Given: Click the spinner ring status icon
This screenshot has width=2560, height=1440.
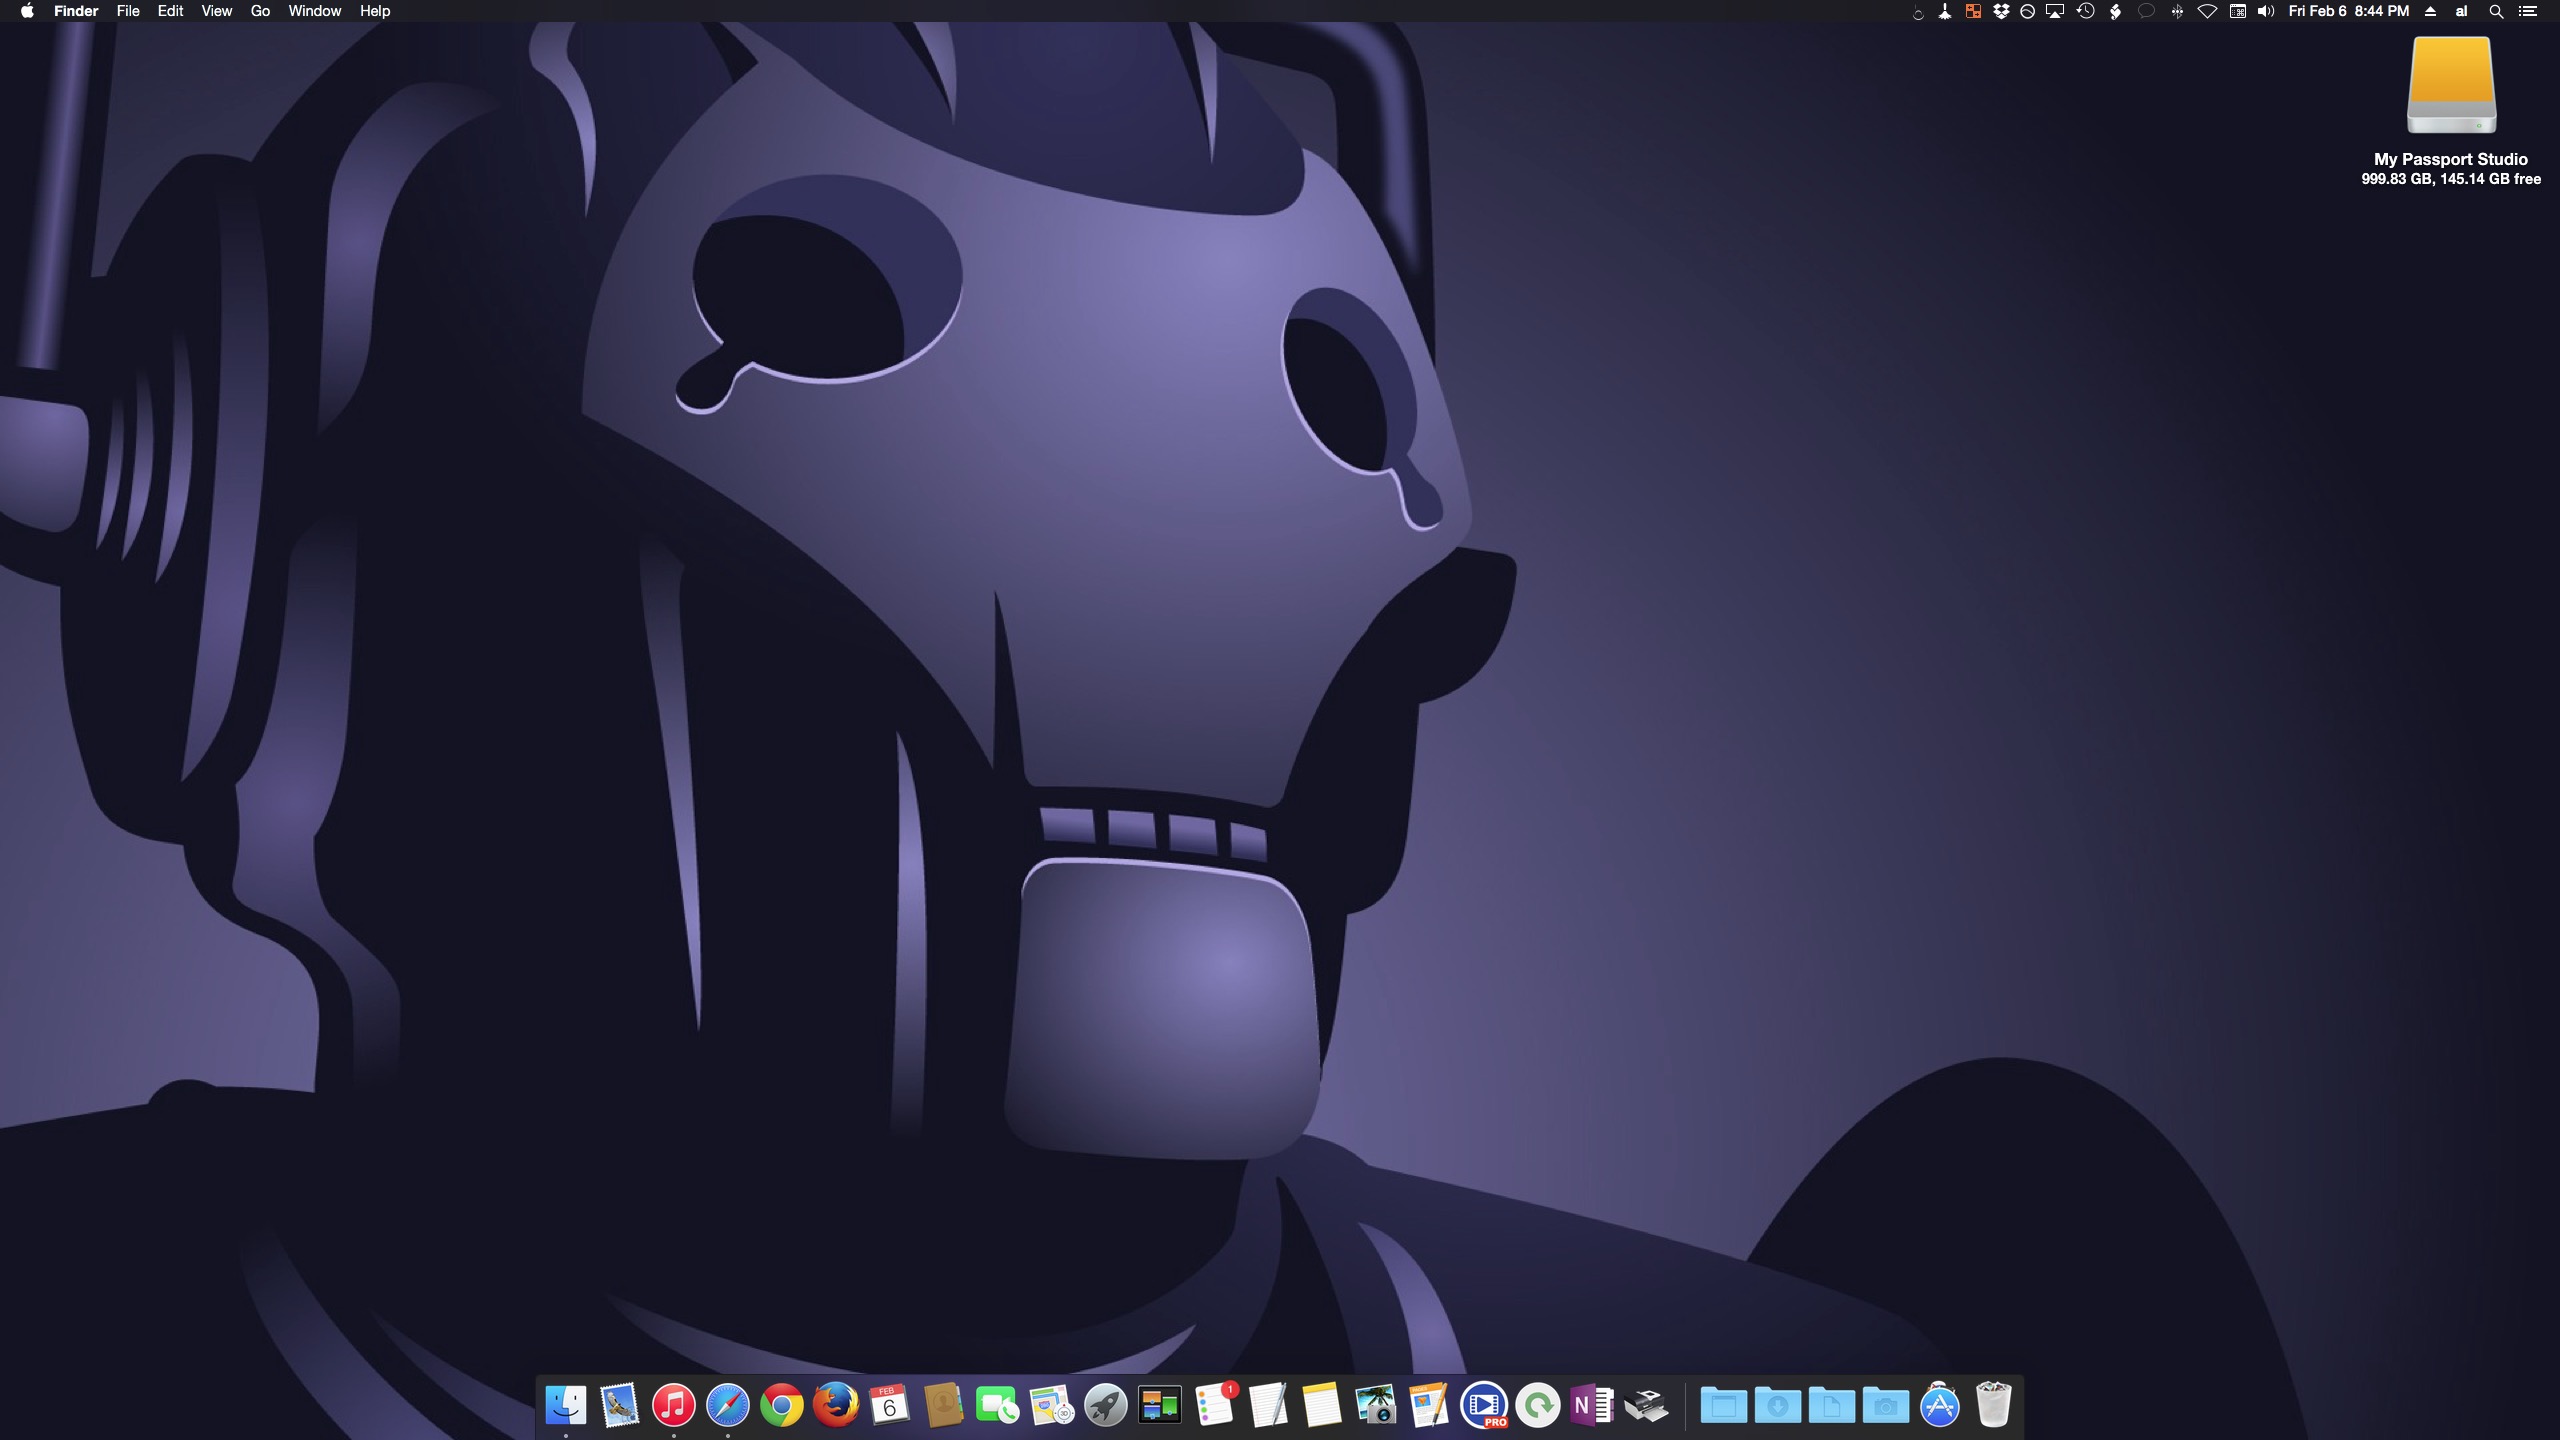Looking at the screenshot, I should coord(1918,13).
